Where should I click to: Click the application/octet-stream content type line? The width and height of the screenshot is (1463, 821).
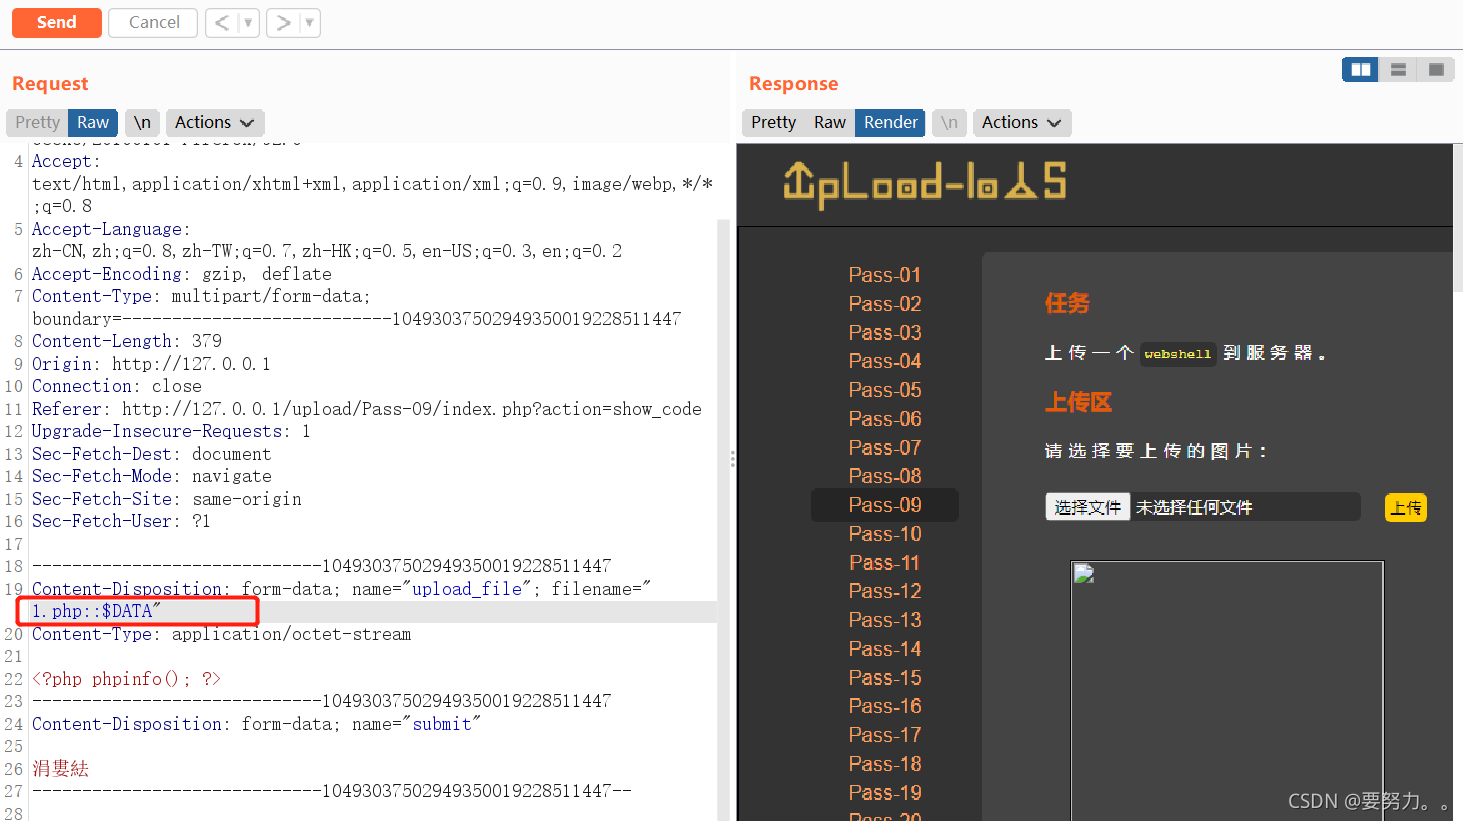tap(222, 634)
